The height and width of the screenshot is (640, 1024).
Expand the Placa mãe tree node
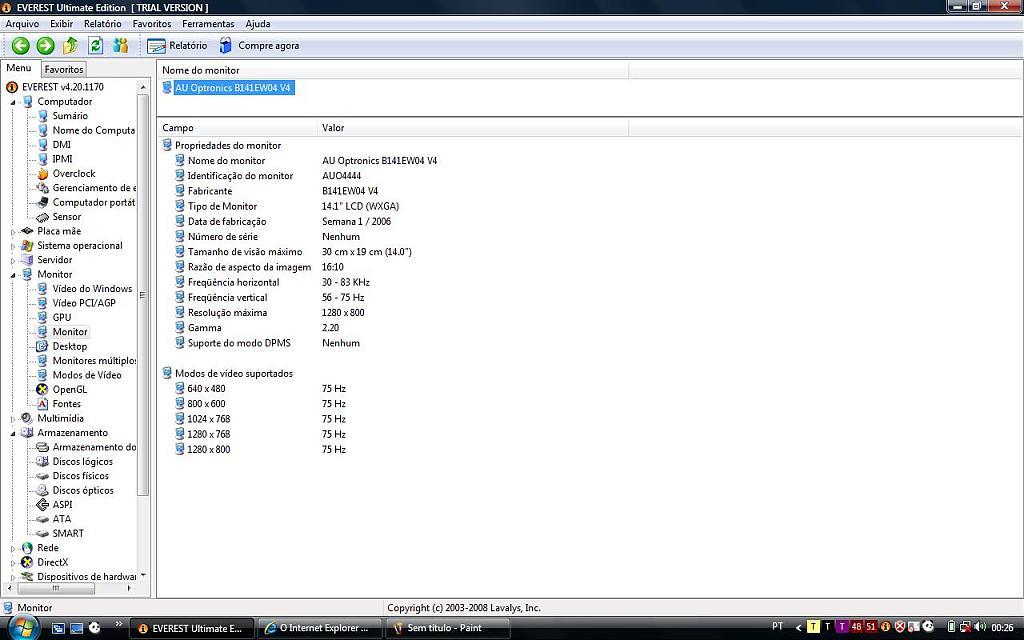coord(12,231)
